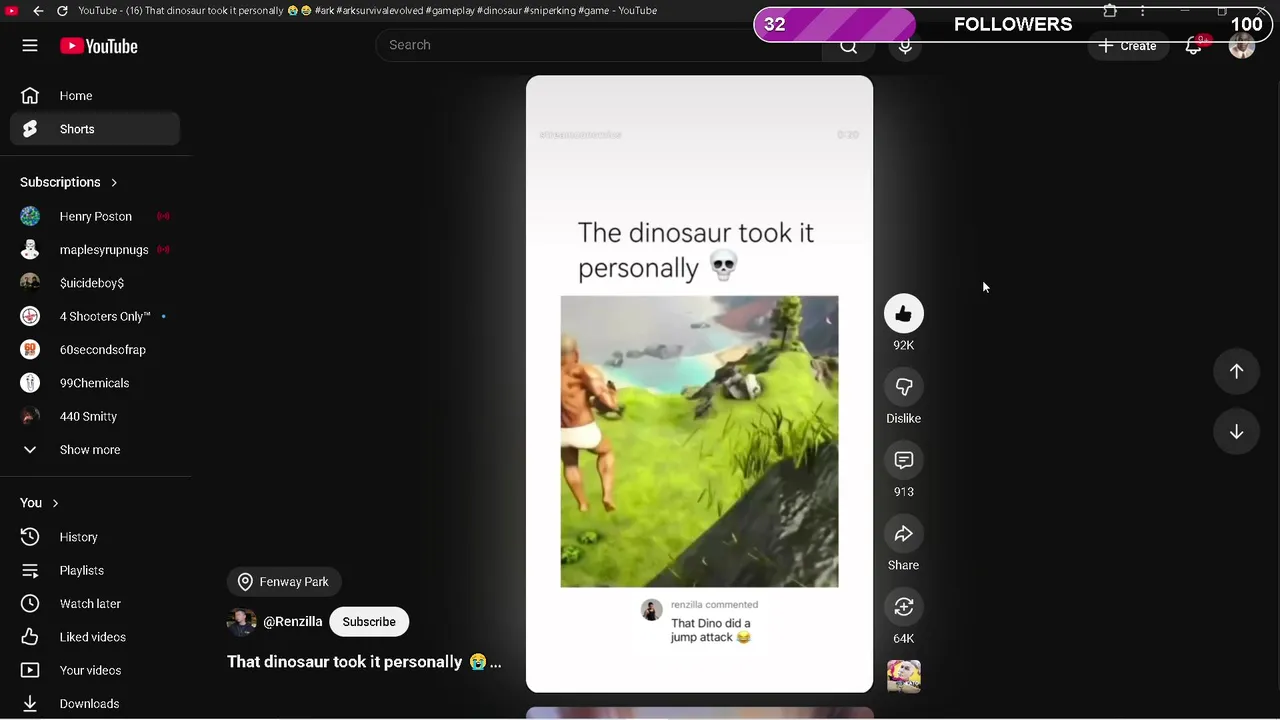Open the maplesyrupnugs channel
Screen dimensions: 1280x720
(95, 250)
